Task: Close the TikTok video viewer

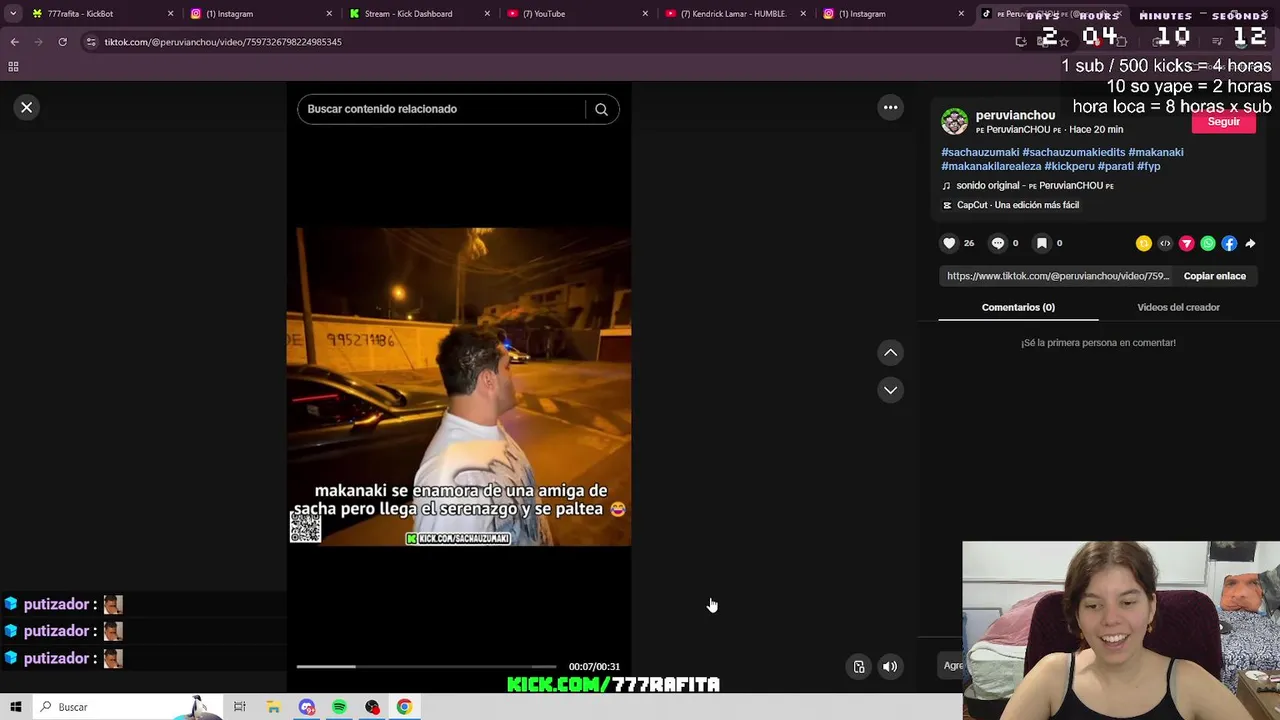Action: coord(27,107)
